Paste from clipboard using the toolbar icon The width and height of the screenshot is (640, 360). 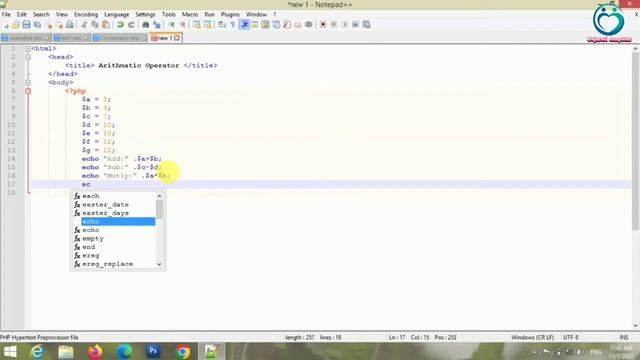[x=106, y=24]
